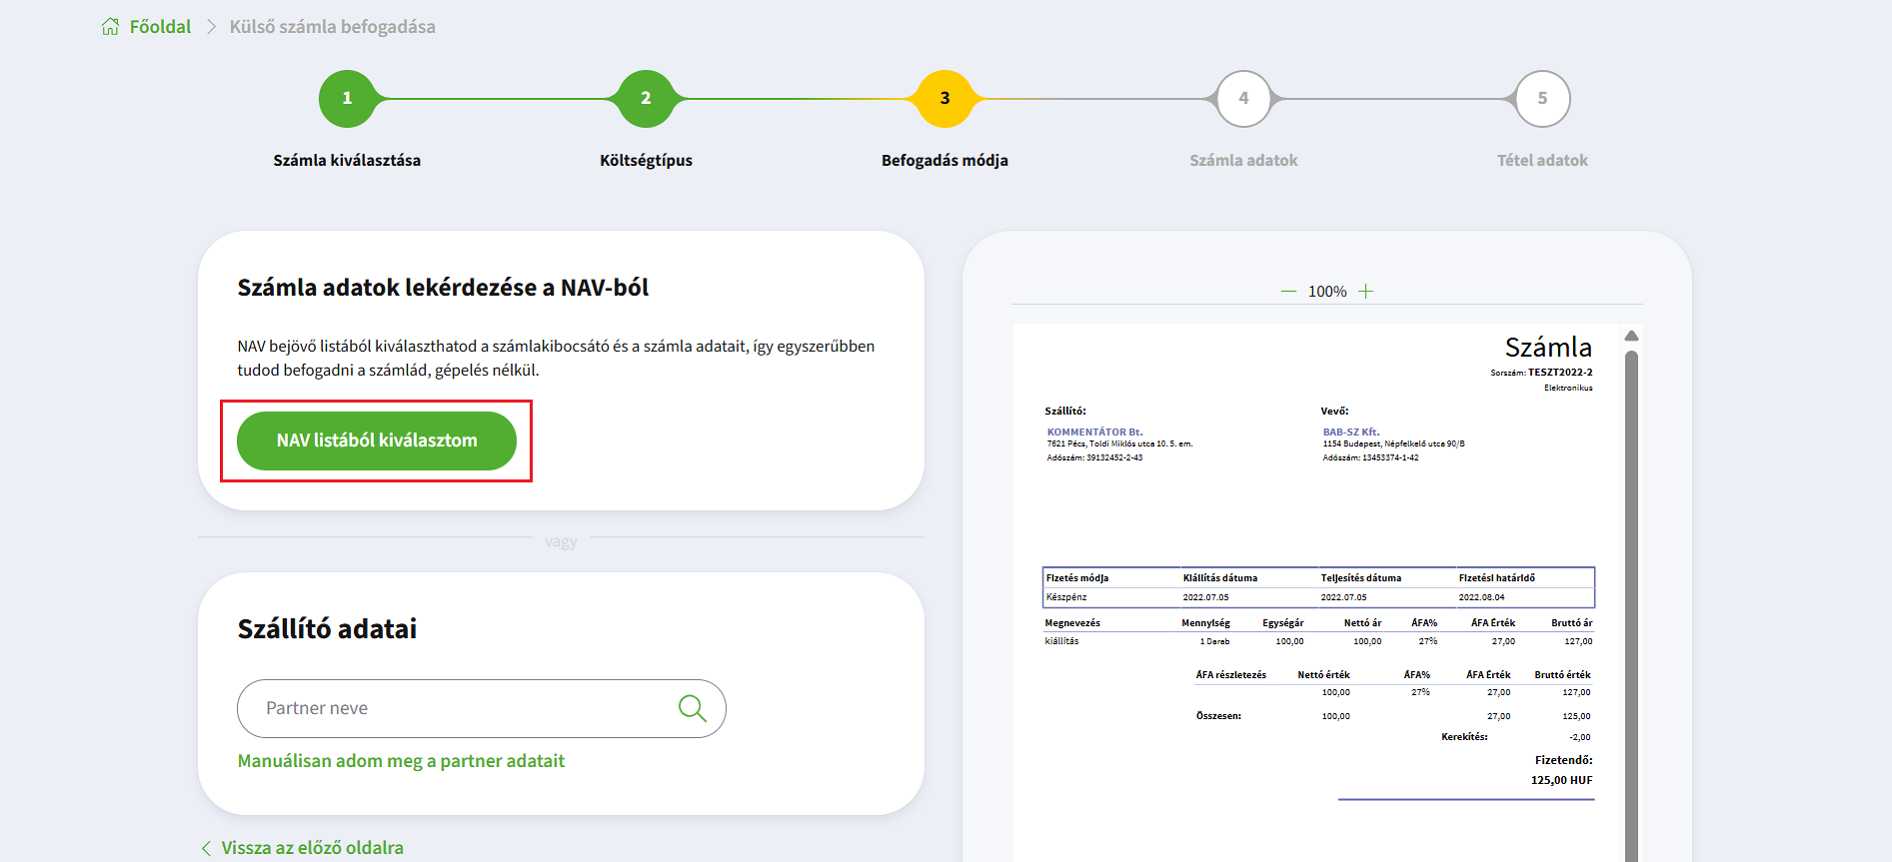Click the Külső számla befogadása breadcrumb
Screen dimensions: 1892x862
click(x=332, y=27)
